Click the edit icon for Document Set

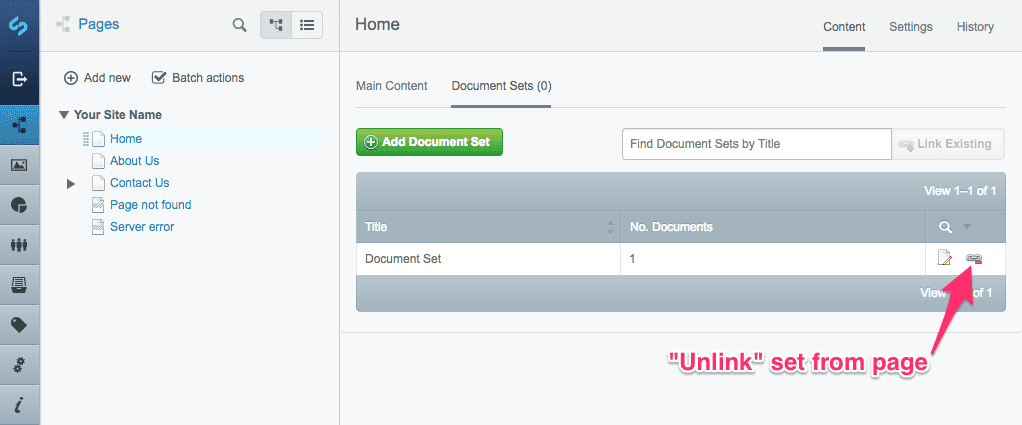pyautogui.click(x=945, y=259)
